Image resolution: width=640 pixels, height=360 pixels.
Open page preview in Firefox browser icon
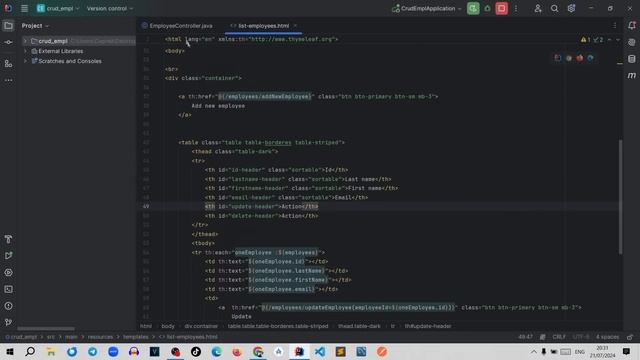tap(580, 58)
